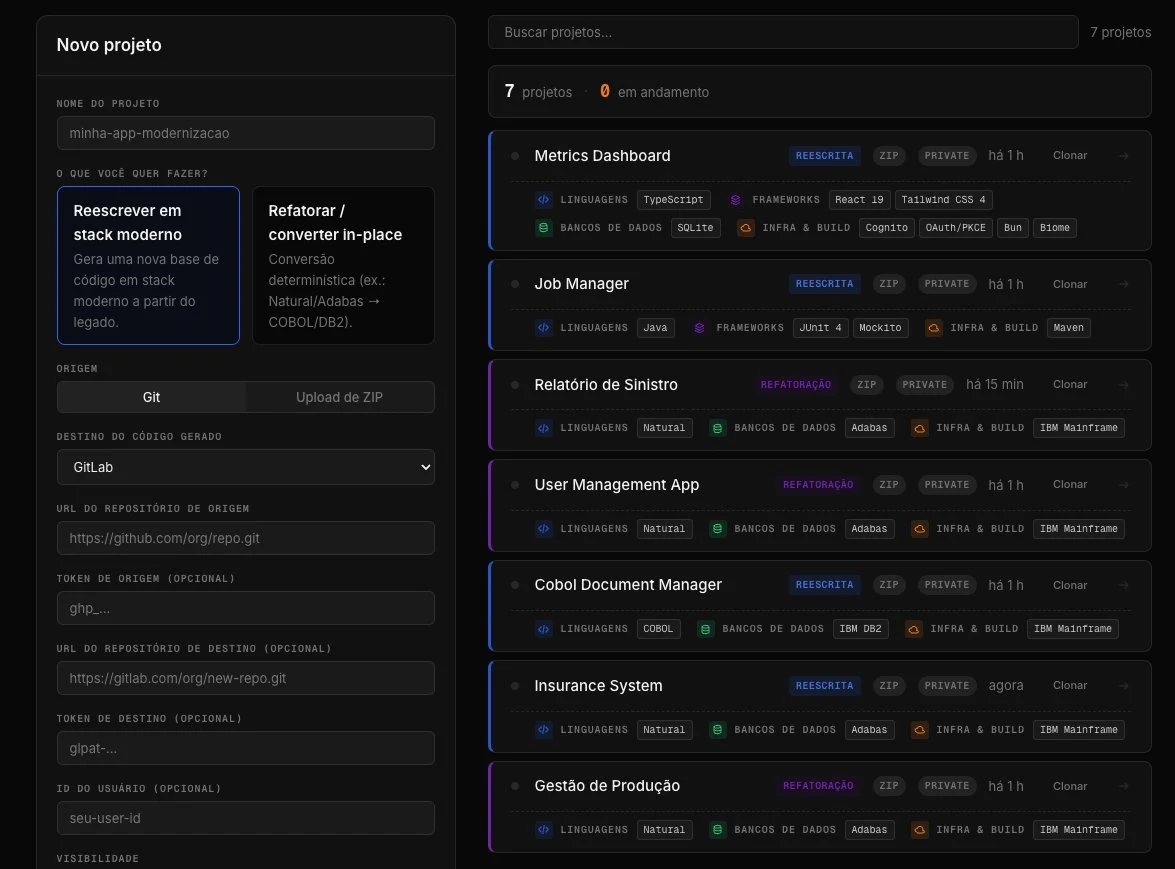
Task: Clone the Job Manager project
Action: point(1069,284)
